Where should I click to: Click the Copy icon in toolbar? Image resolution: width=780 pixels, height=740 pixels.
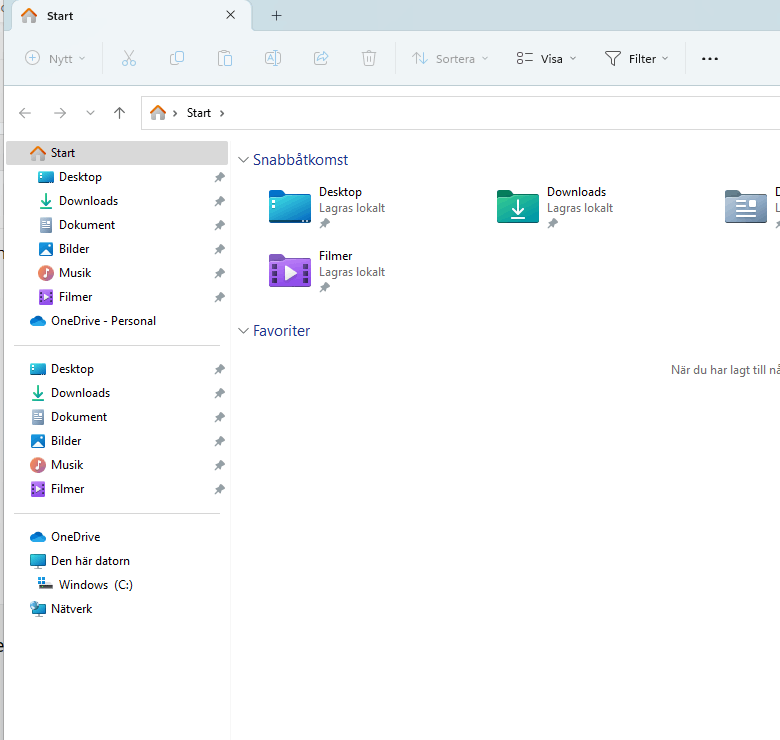coord(177,59)
